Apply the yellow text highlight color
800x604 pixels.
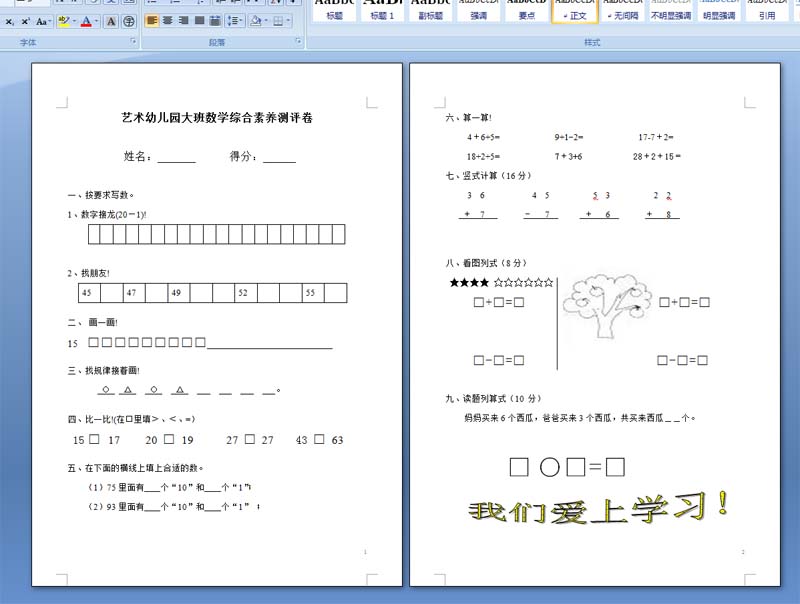tap(63, 21)
